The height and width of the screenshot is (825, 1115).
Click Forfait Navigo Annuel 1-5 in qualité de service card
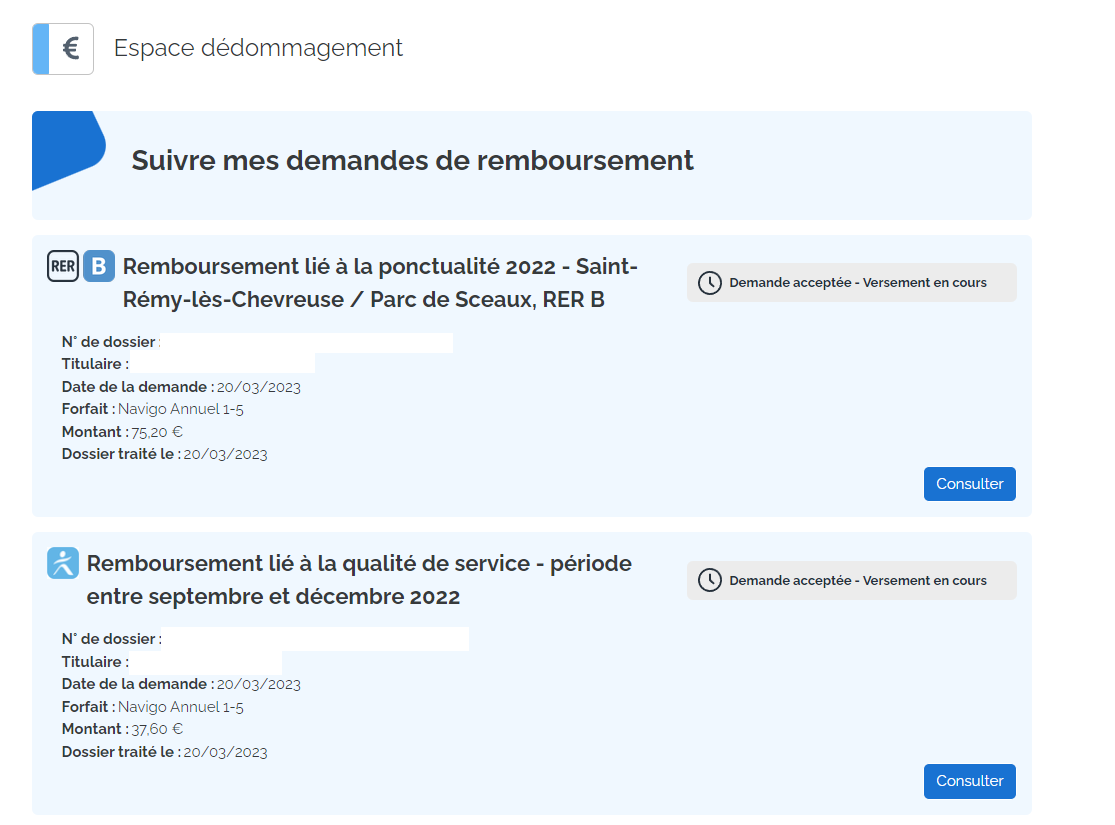point(153,707)
